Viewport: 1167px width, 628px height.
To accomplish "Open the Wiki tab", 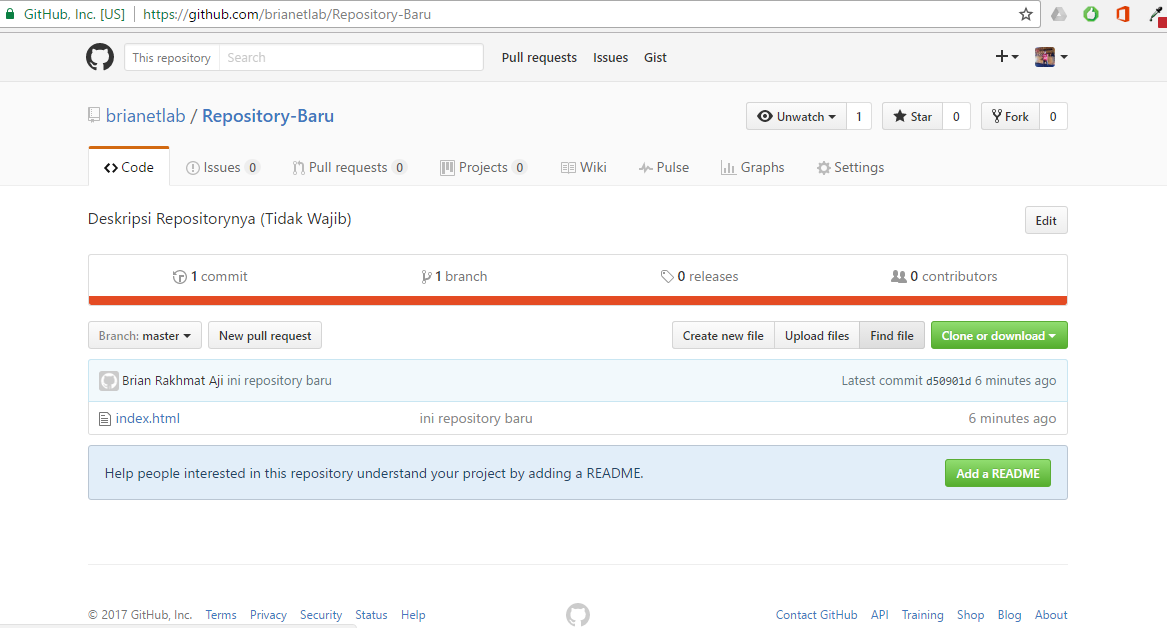I will pos(584,167).
